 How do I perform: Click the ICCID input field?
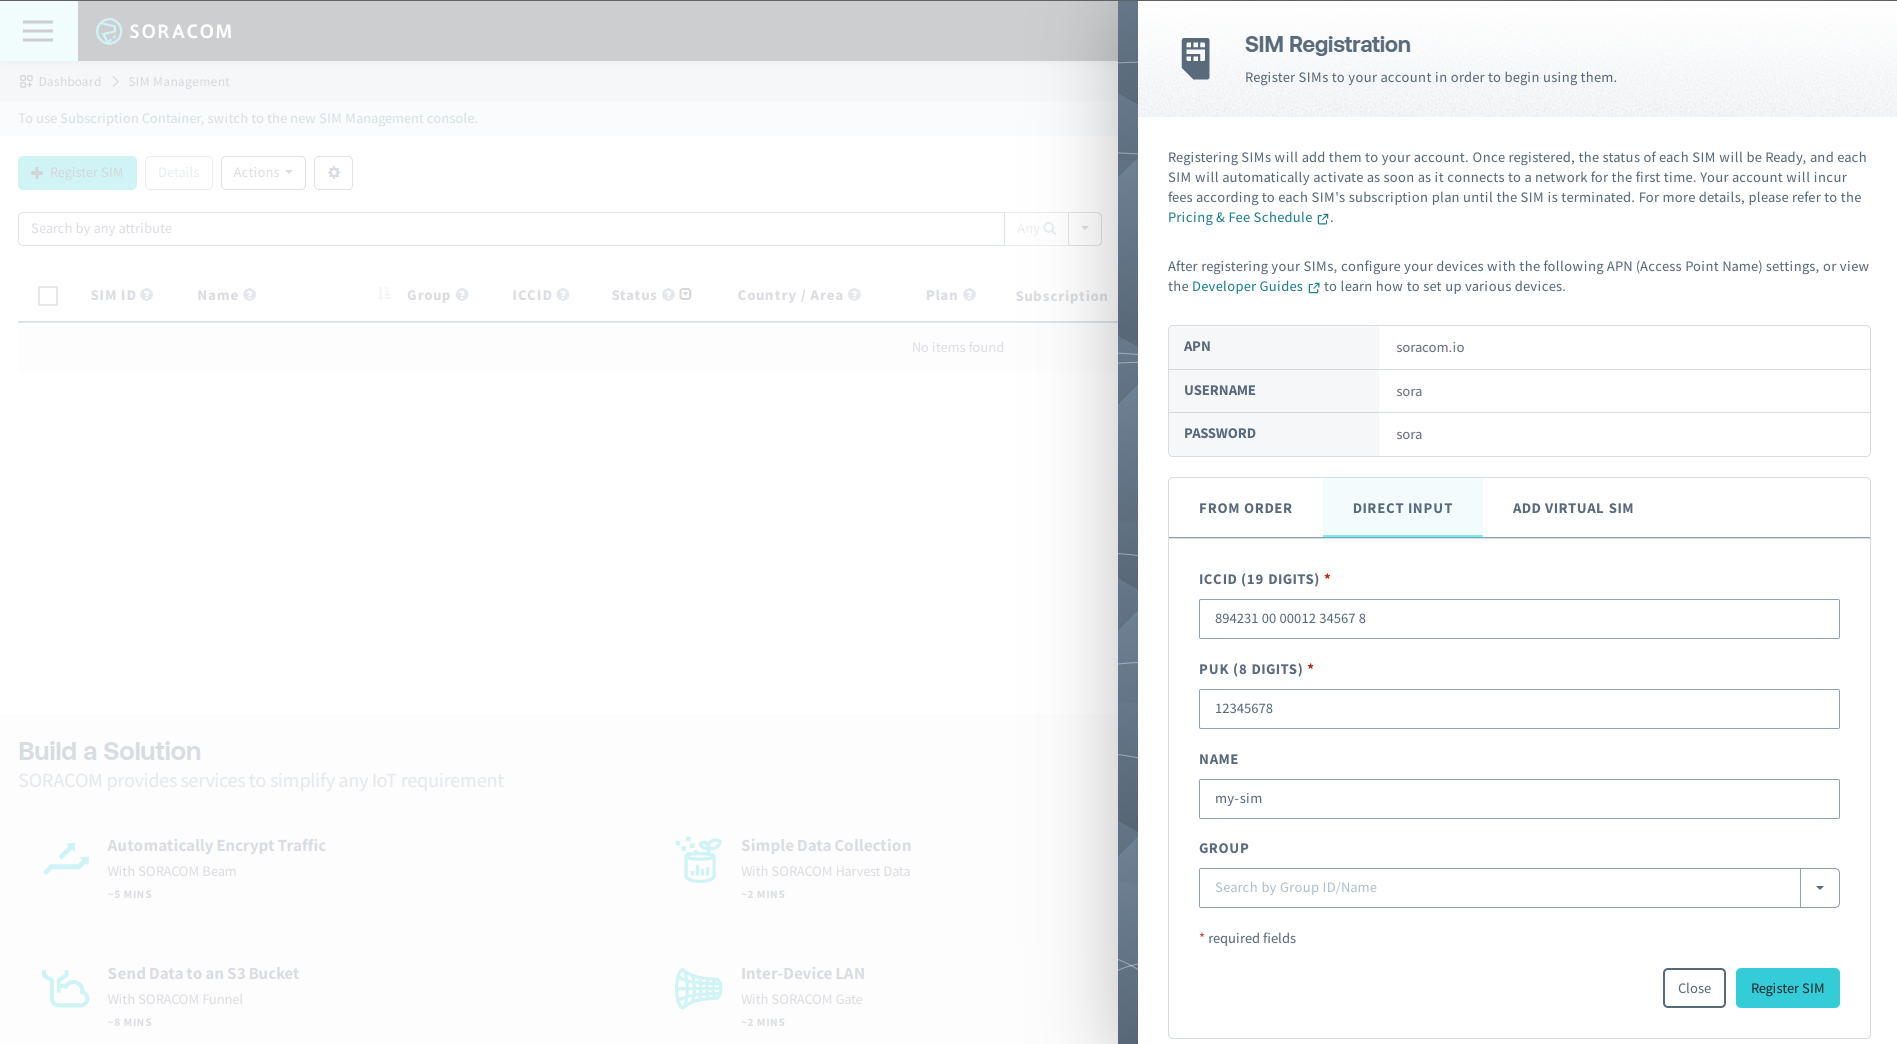click(x=1518, y=619)
